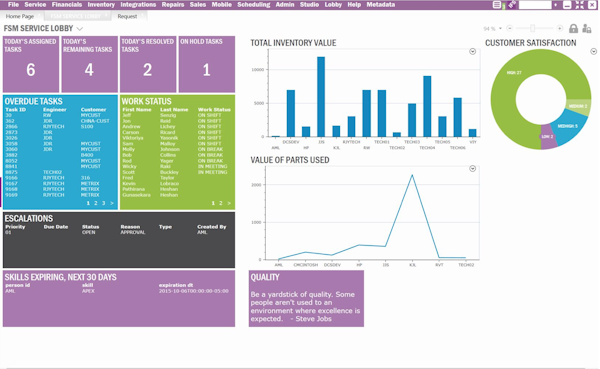600x369 pixels.
Task: Go to next page arrow in Work Status
Action: (229, 203)
